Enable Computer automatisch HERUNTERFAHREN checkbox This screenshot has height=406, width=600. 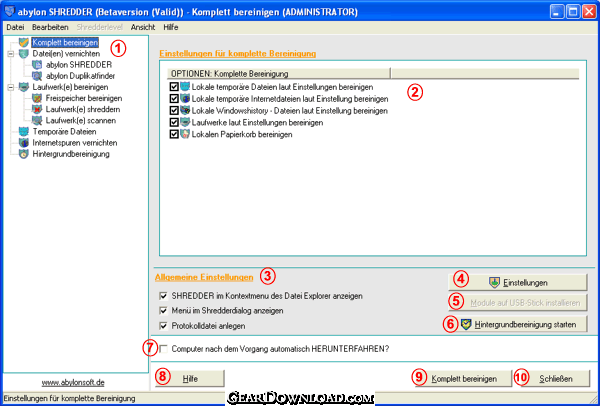(x=164, y=349)
